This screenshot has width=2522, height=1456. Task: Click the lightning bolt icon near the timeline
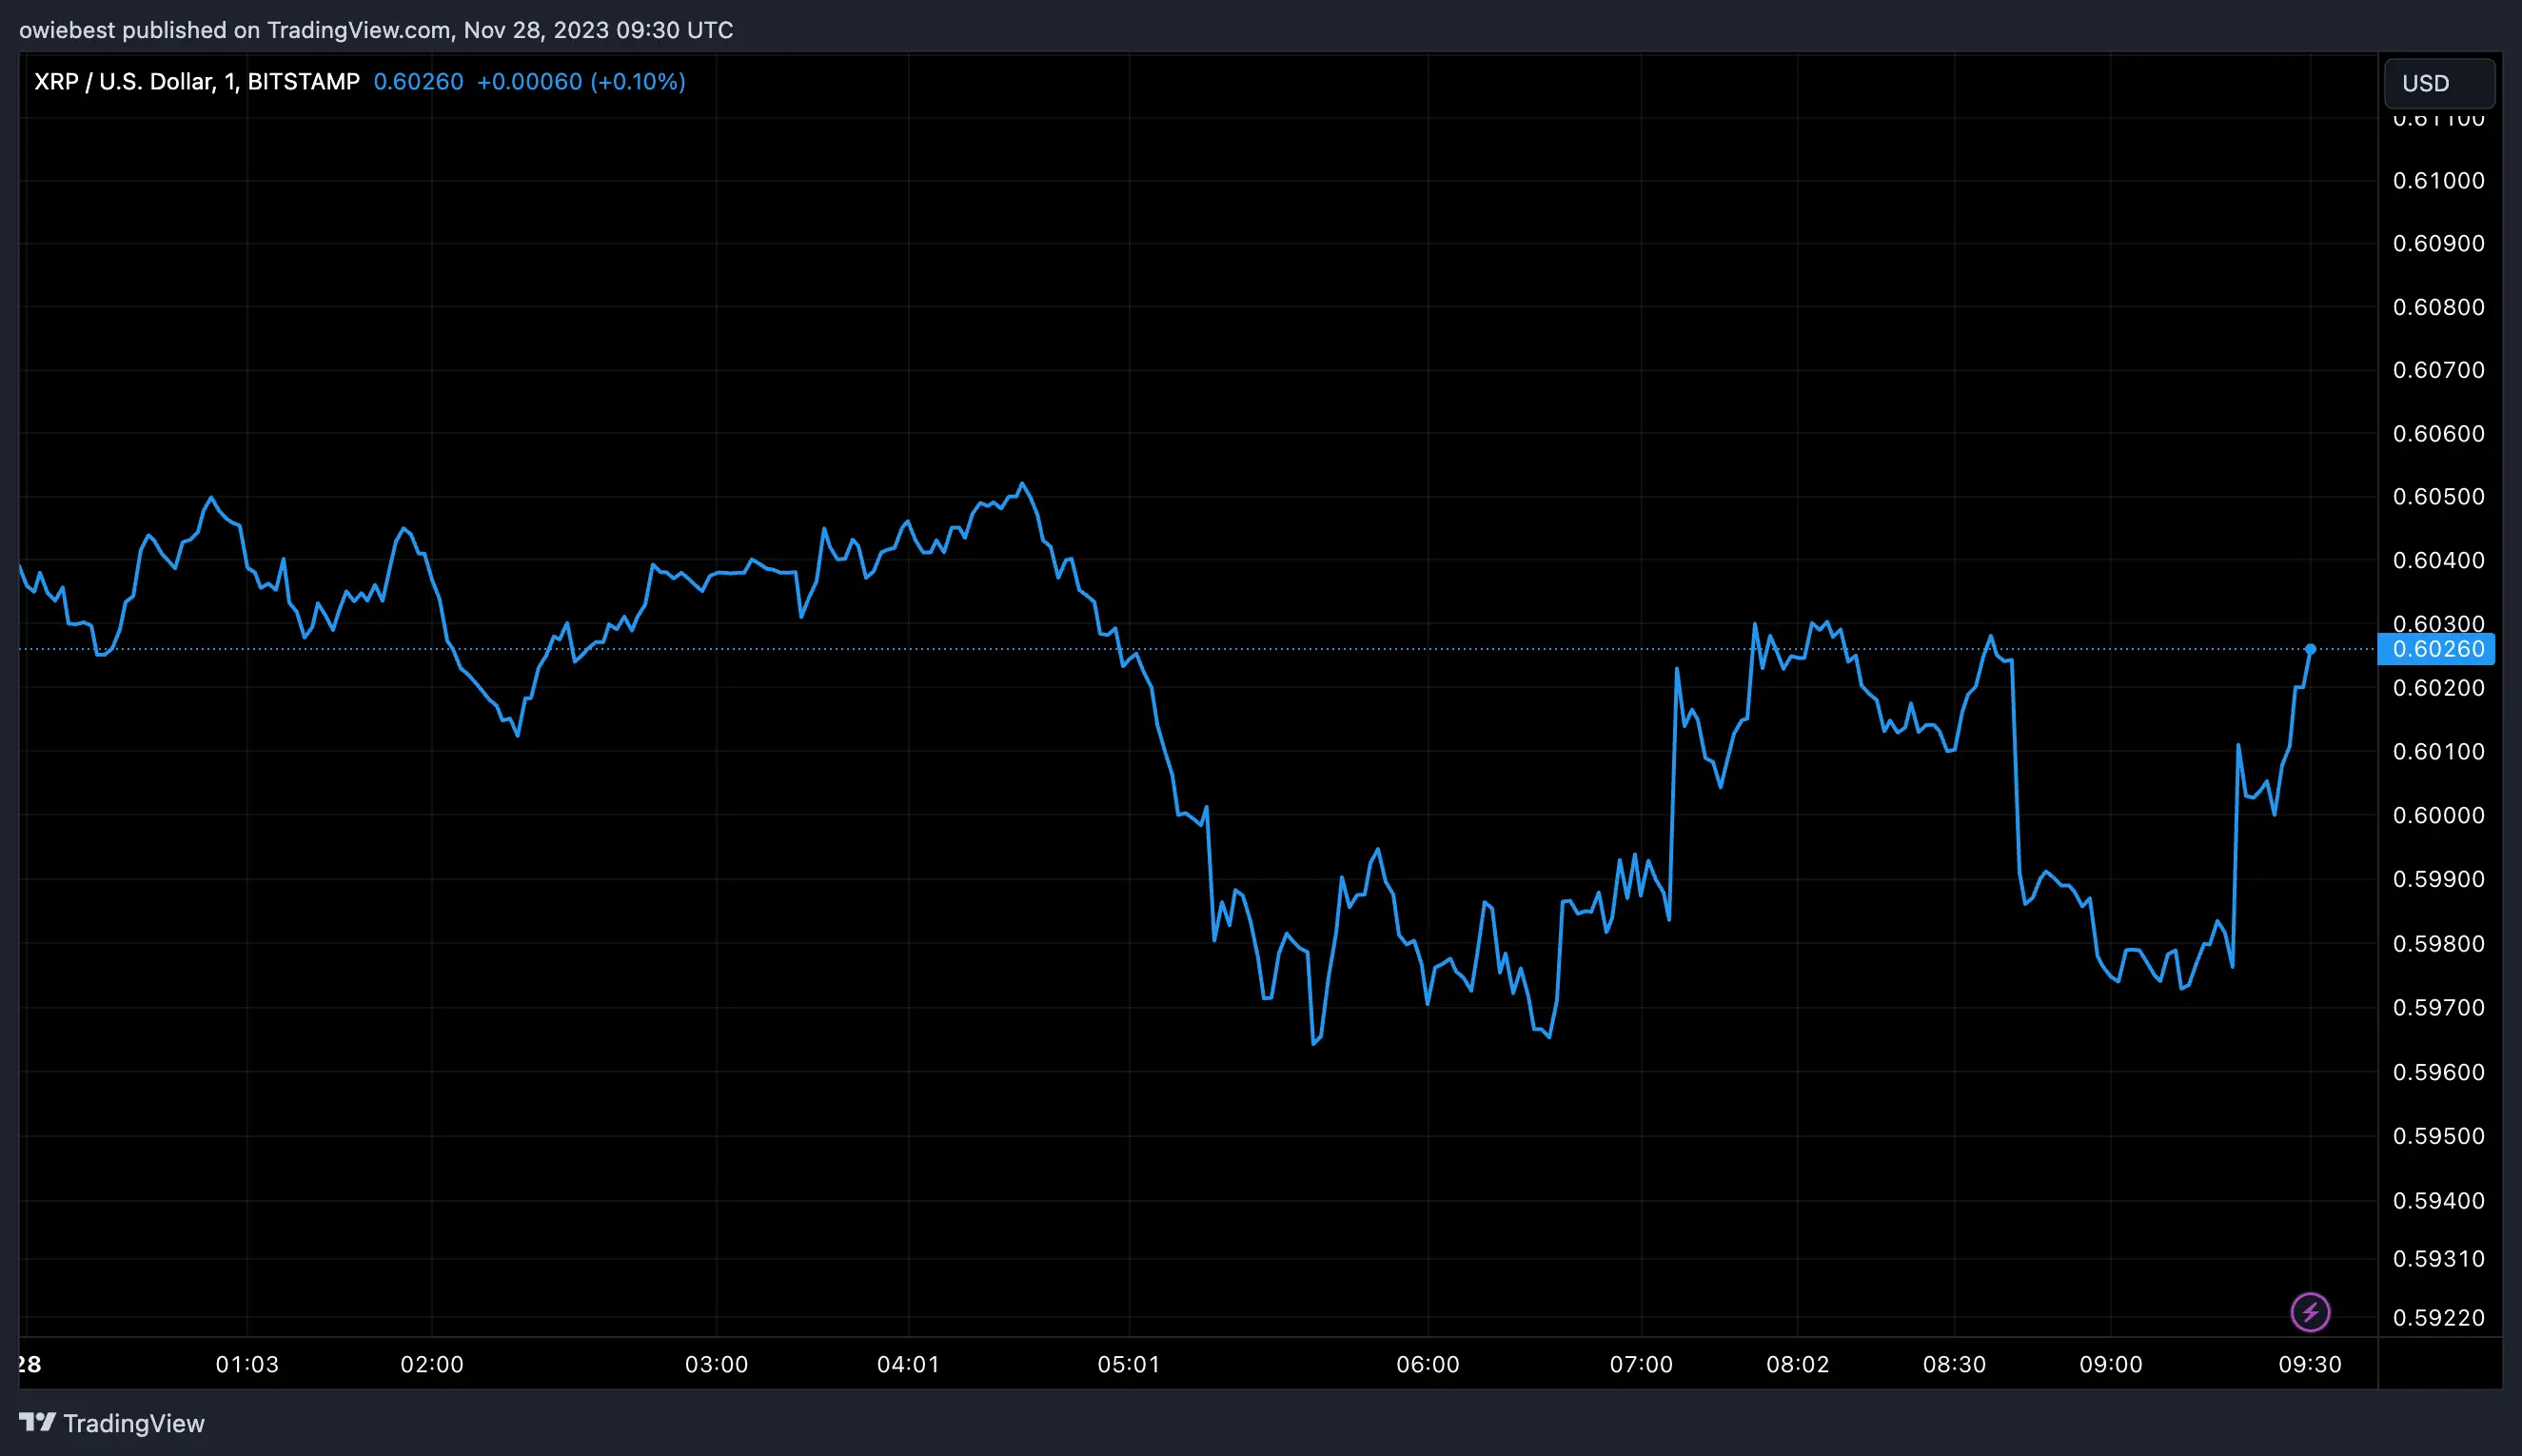2310,1312
